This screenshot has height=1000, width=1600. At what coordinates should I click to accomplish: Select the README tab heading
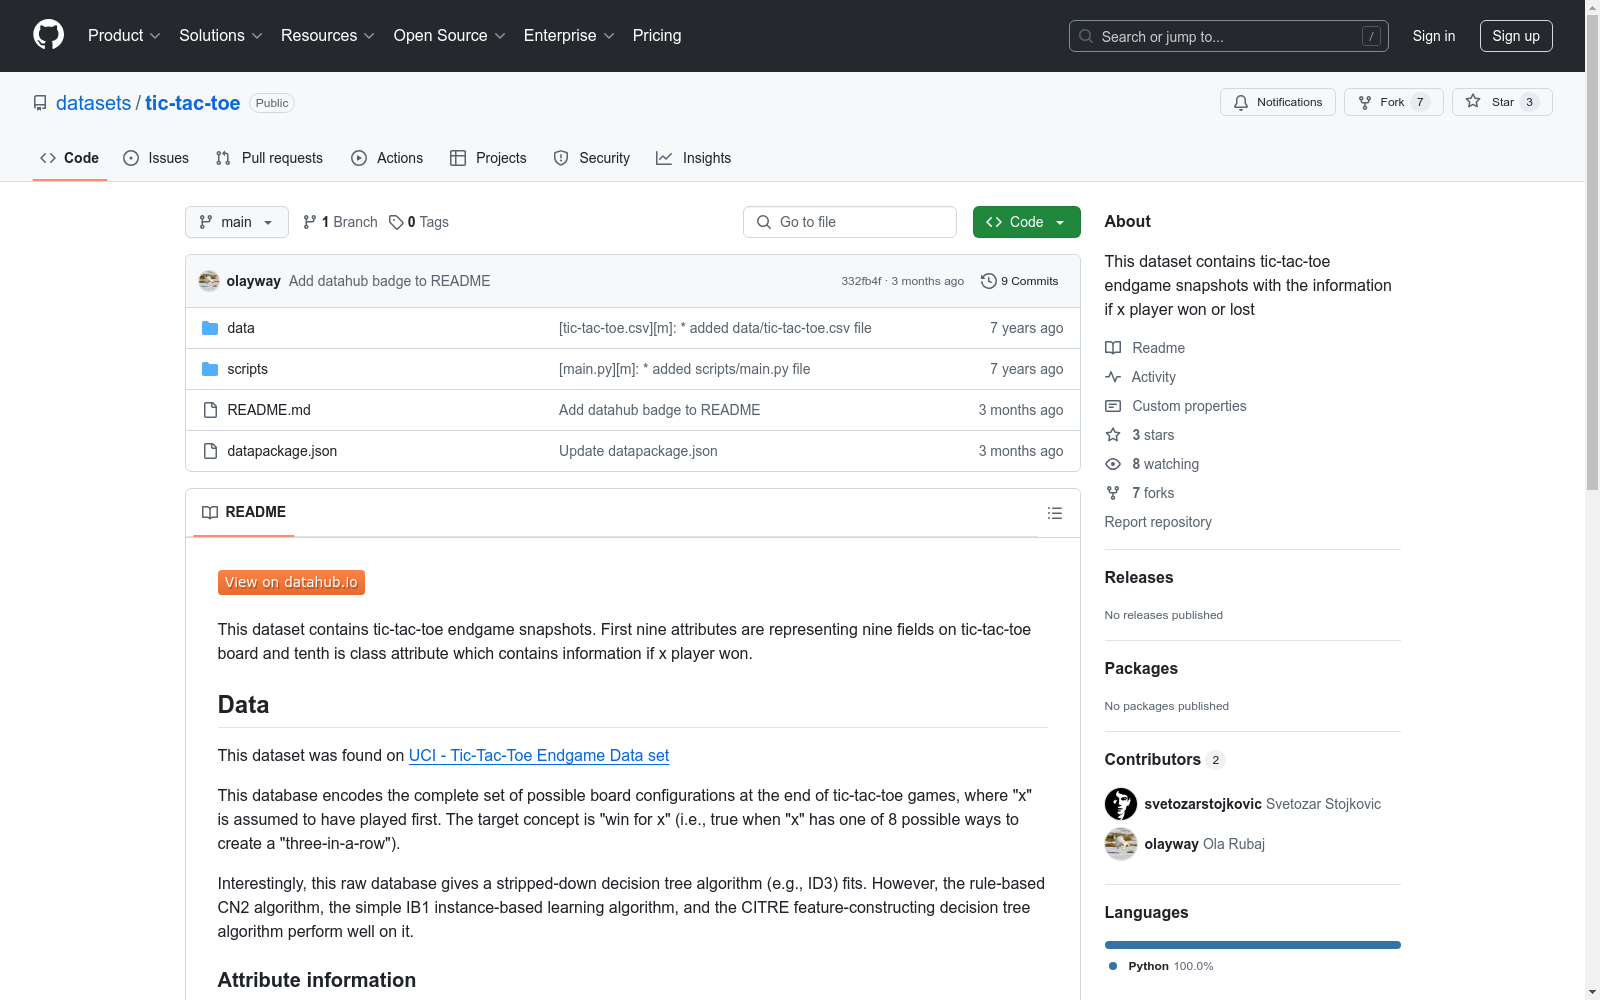click(244, 512)
